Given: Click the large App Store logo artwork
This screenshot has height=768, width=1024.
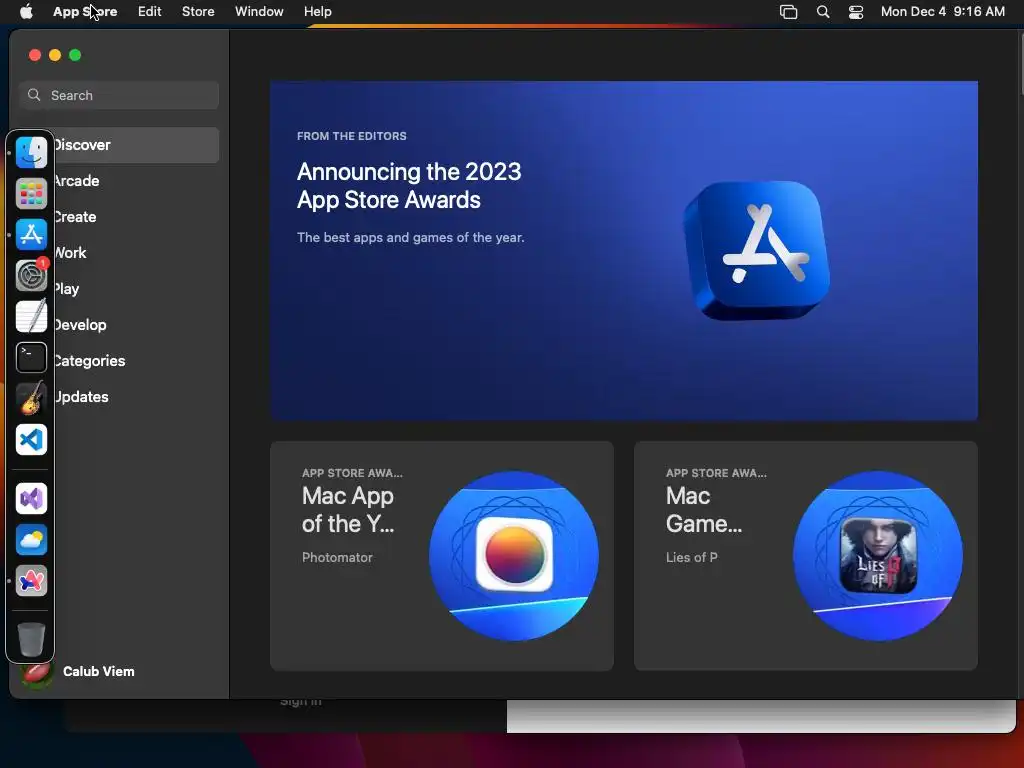Looking at the screenshot, I should pyautogui.click(x=756, y=251).
